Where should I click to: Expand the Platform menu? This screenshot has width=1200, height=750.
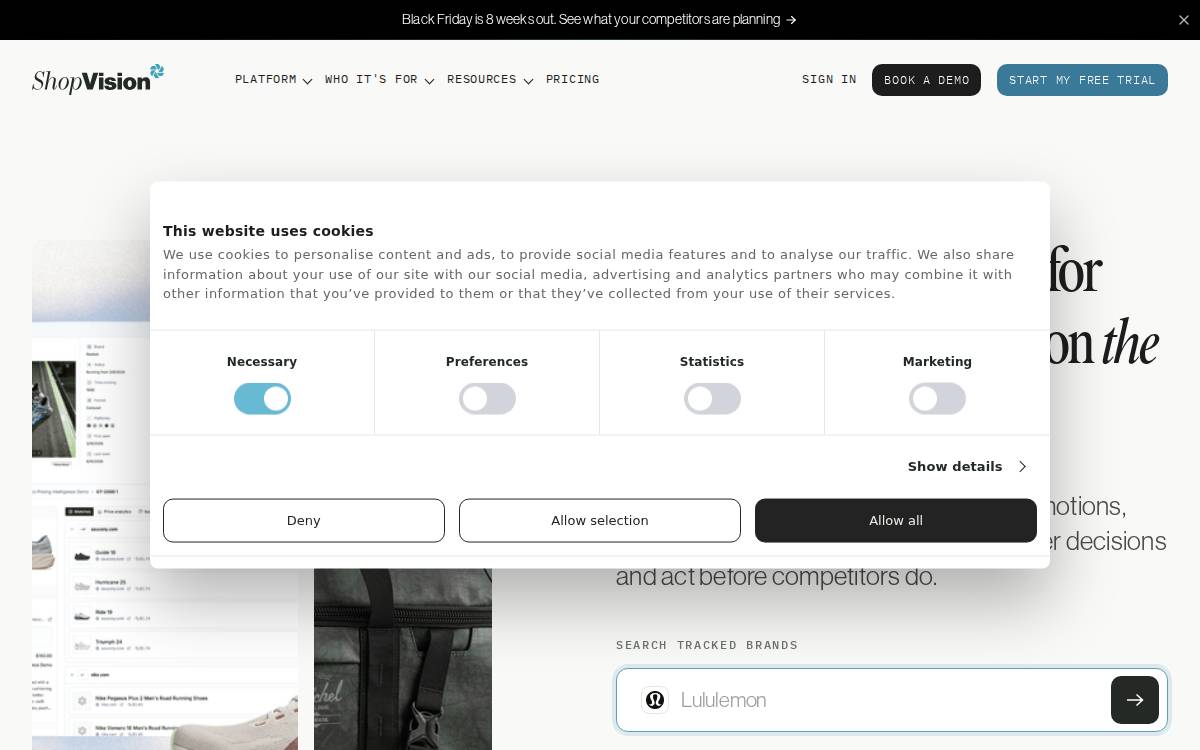click(x=273, y=80)
